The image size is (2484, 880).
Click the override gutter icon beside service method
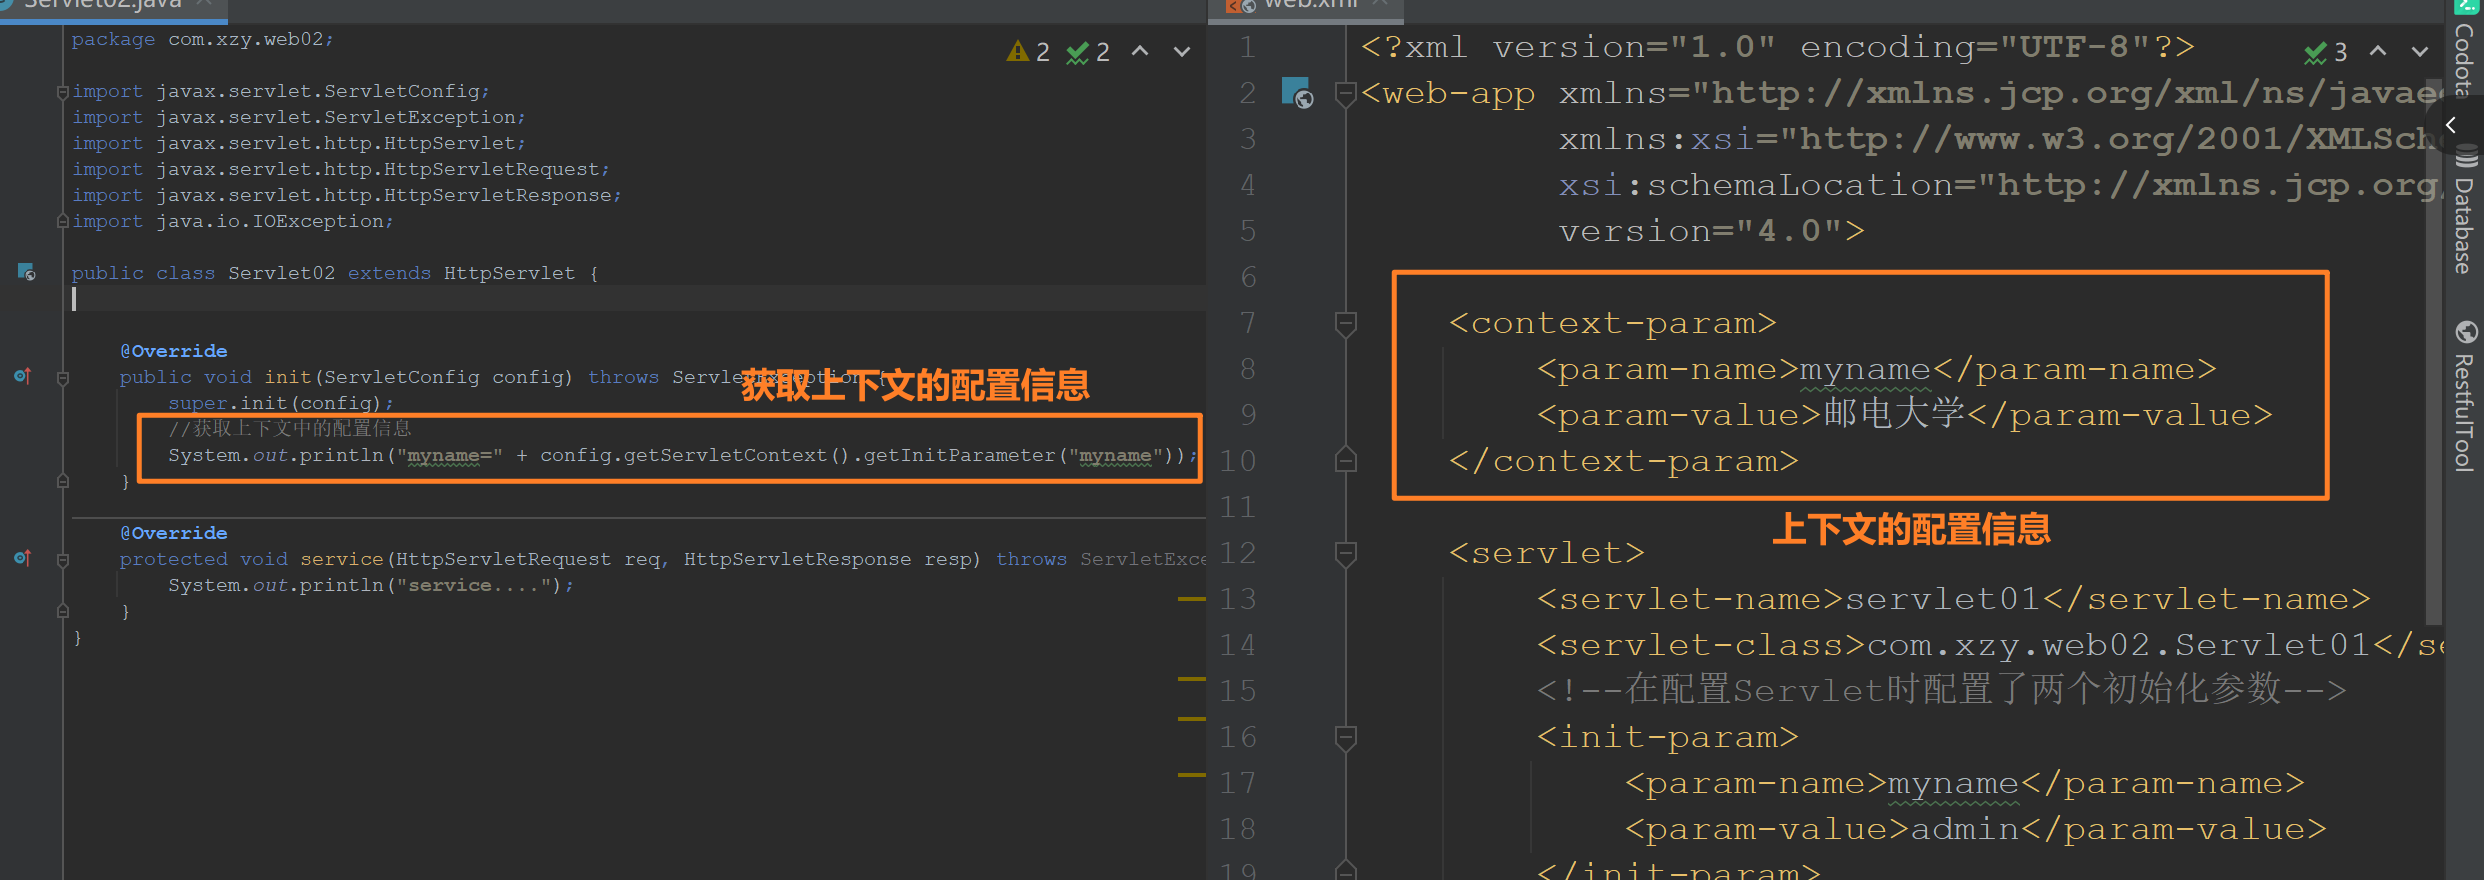pyautogui.click(x=23, y=558)
